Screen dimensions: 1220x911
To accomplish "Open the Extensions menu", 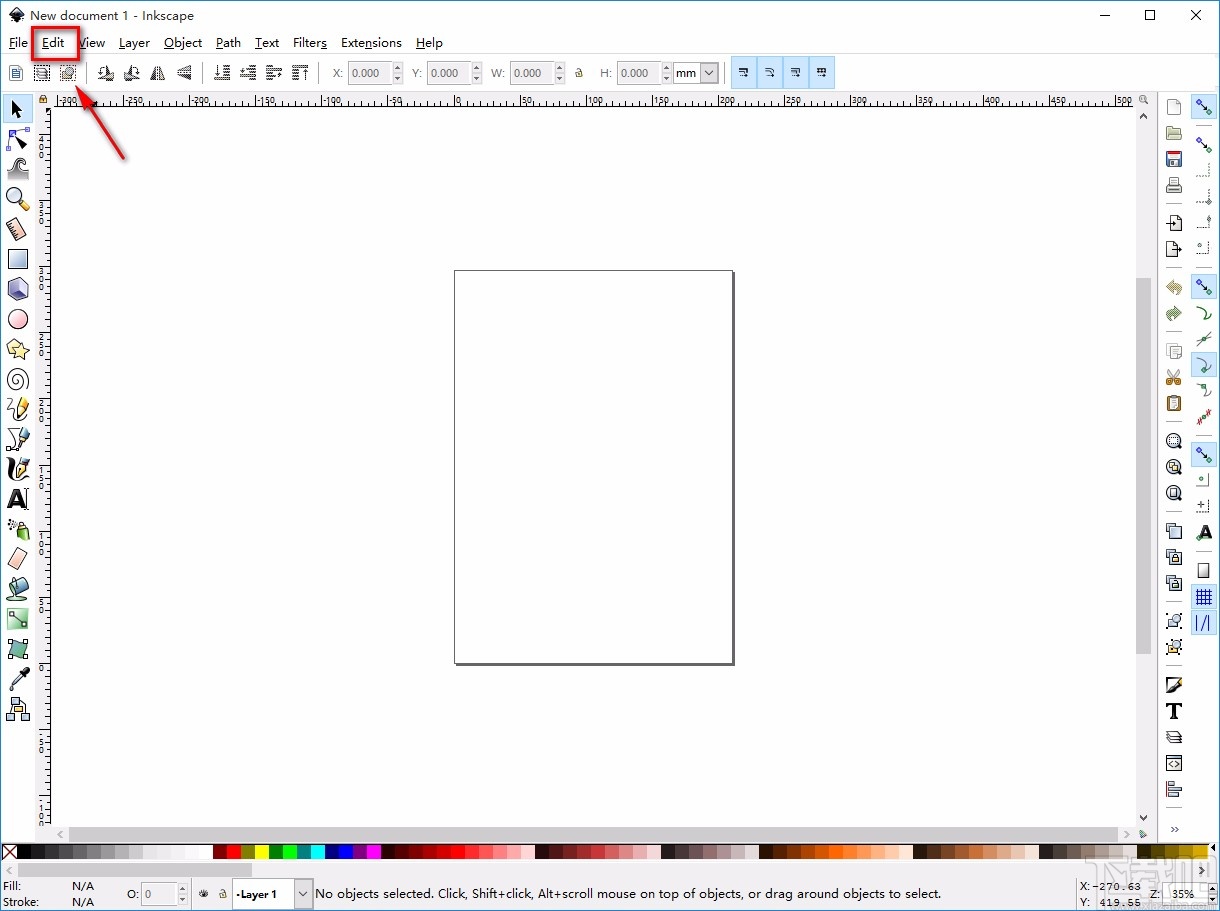I will point(371,43).
